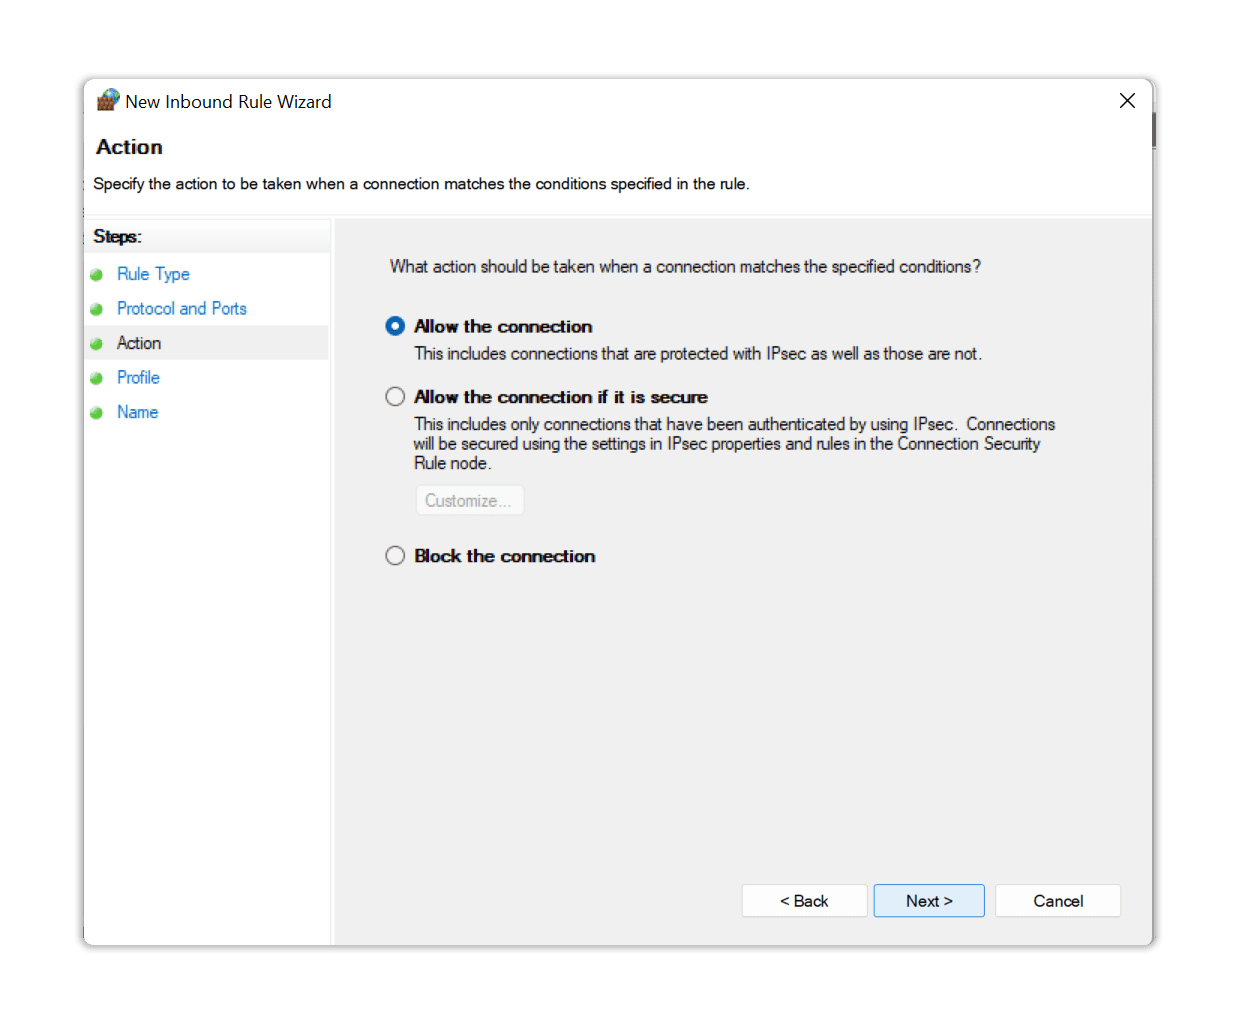The width and height of the screenshot is (1238, 1024).
Task: Click the firewall icon in the title bar
Action: point(107,100)
